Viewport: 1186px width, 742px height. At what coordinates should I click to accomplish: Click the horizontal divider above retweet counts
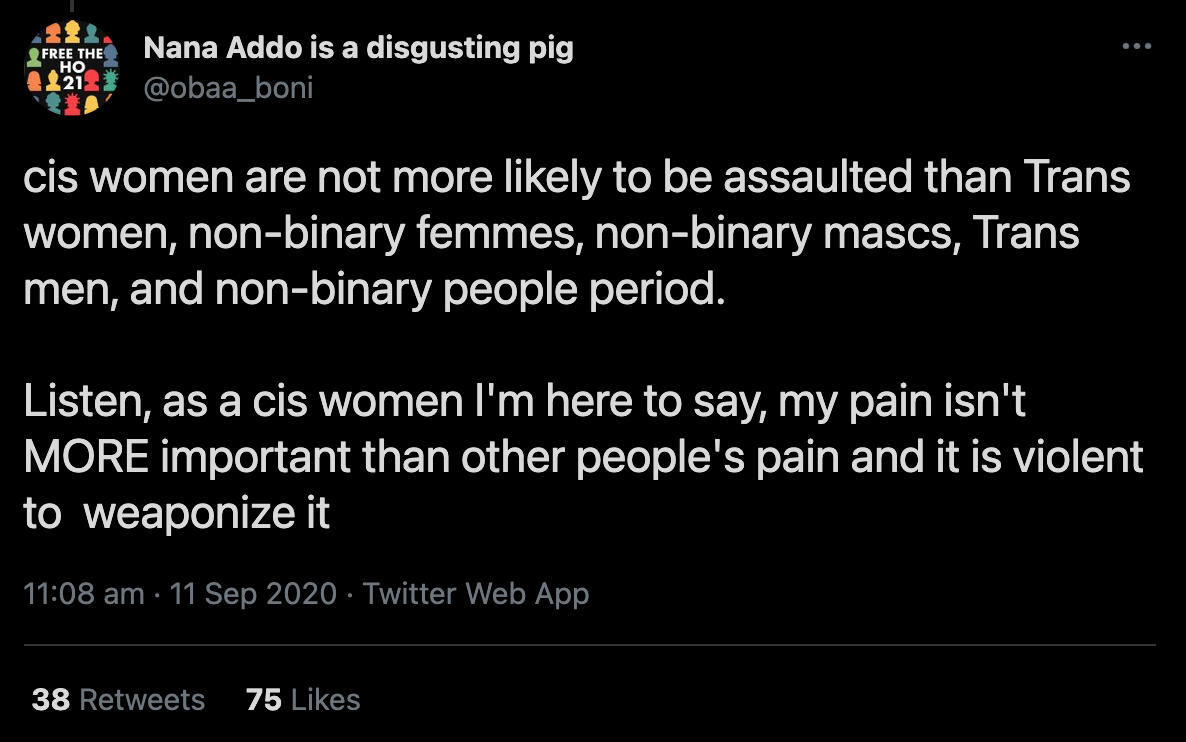590,645
